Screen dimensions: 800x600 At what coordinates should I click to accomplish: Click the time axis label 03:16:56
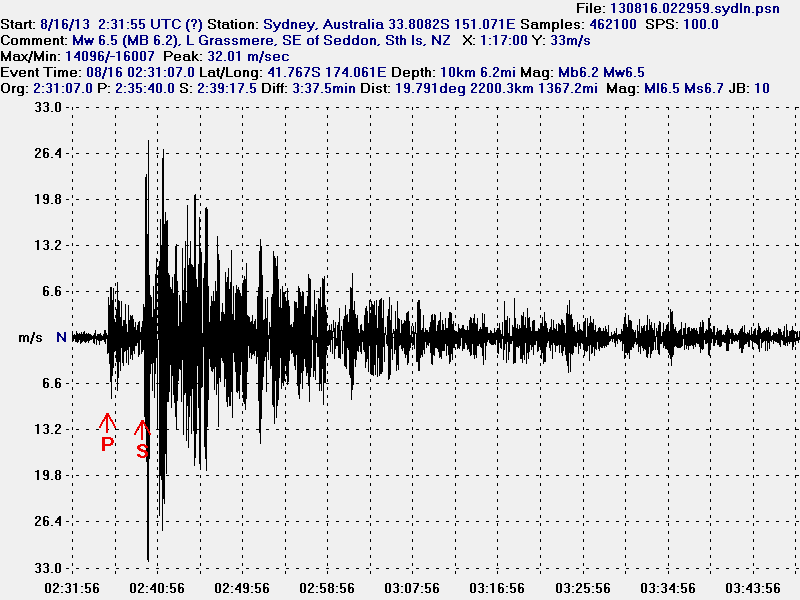tap(497, 588)
